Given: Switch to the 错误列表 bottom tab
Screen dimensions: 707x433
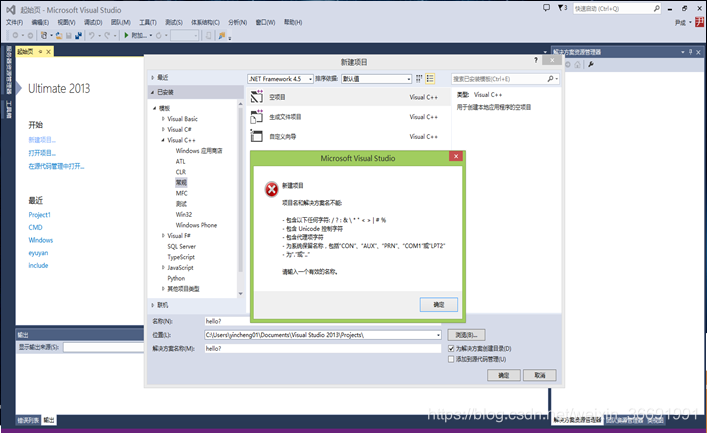Looking at the screenshot, I should [x=28, y=420].
